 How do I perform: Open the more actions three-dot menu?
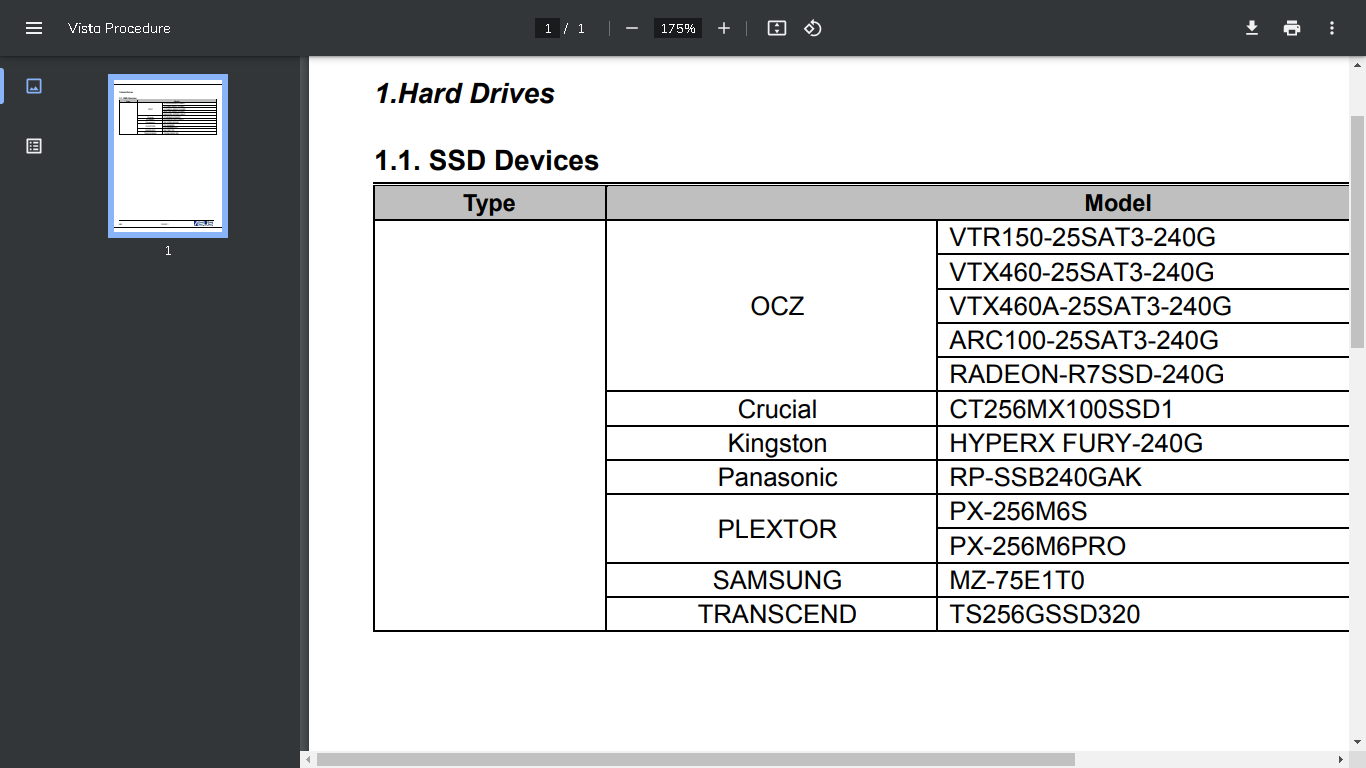coord(1332,28)
